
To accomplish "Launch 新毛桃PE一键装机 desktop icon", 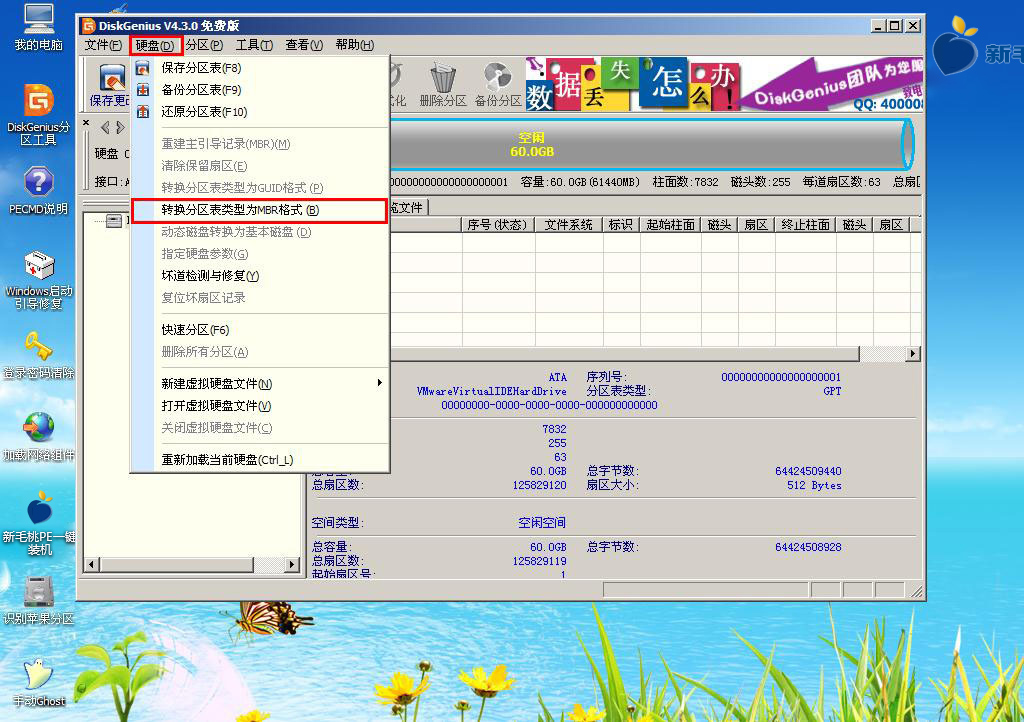I will [x=39, y=524].
